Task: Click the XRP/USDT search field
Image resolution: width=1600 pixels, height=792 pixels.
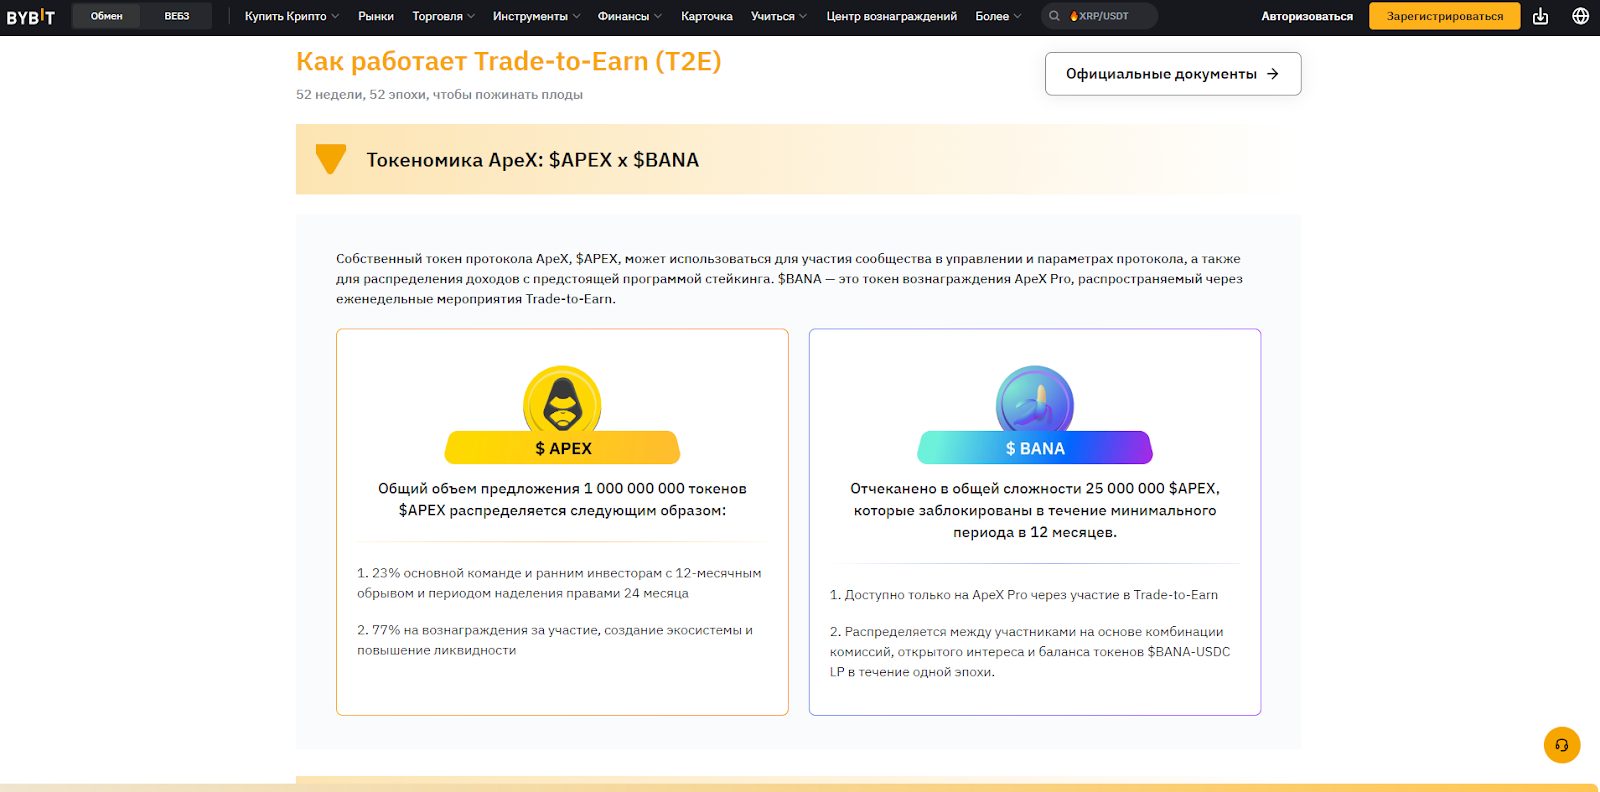Action: [1100, 16]
